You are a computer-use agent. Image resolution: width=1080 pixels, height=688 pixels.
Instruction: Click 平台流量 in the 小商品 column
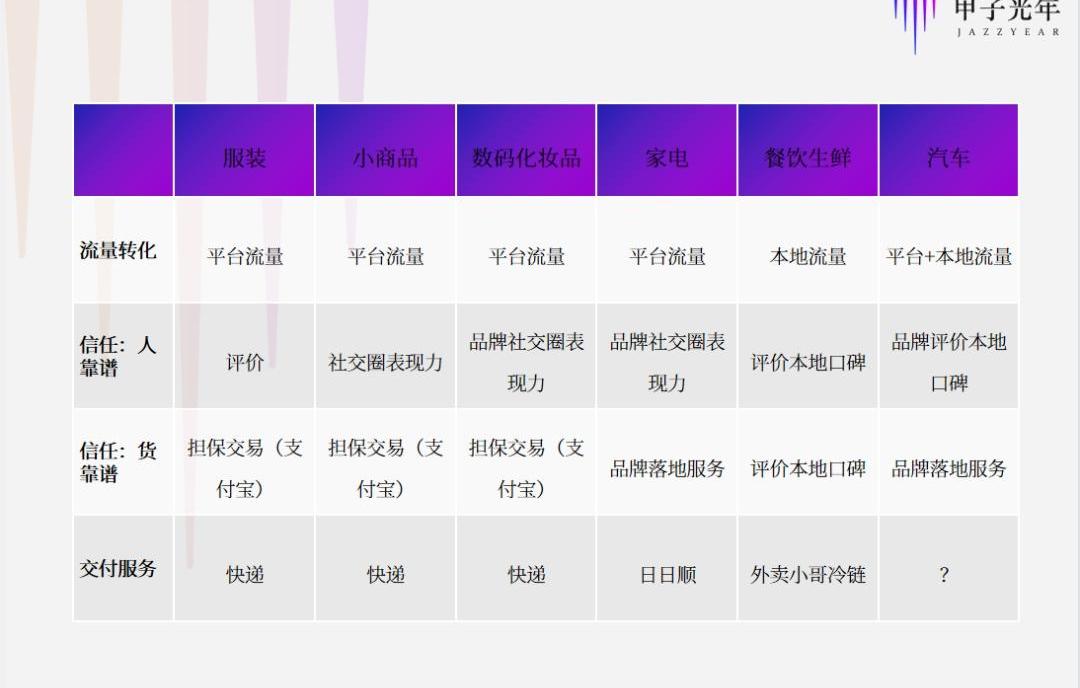pyautogui.click(x=386, y=257)
